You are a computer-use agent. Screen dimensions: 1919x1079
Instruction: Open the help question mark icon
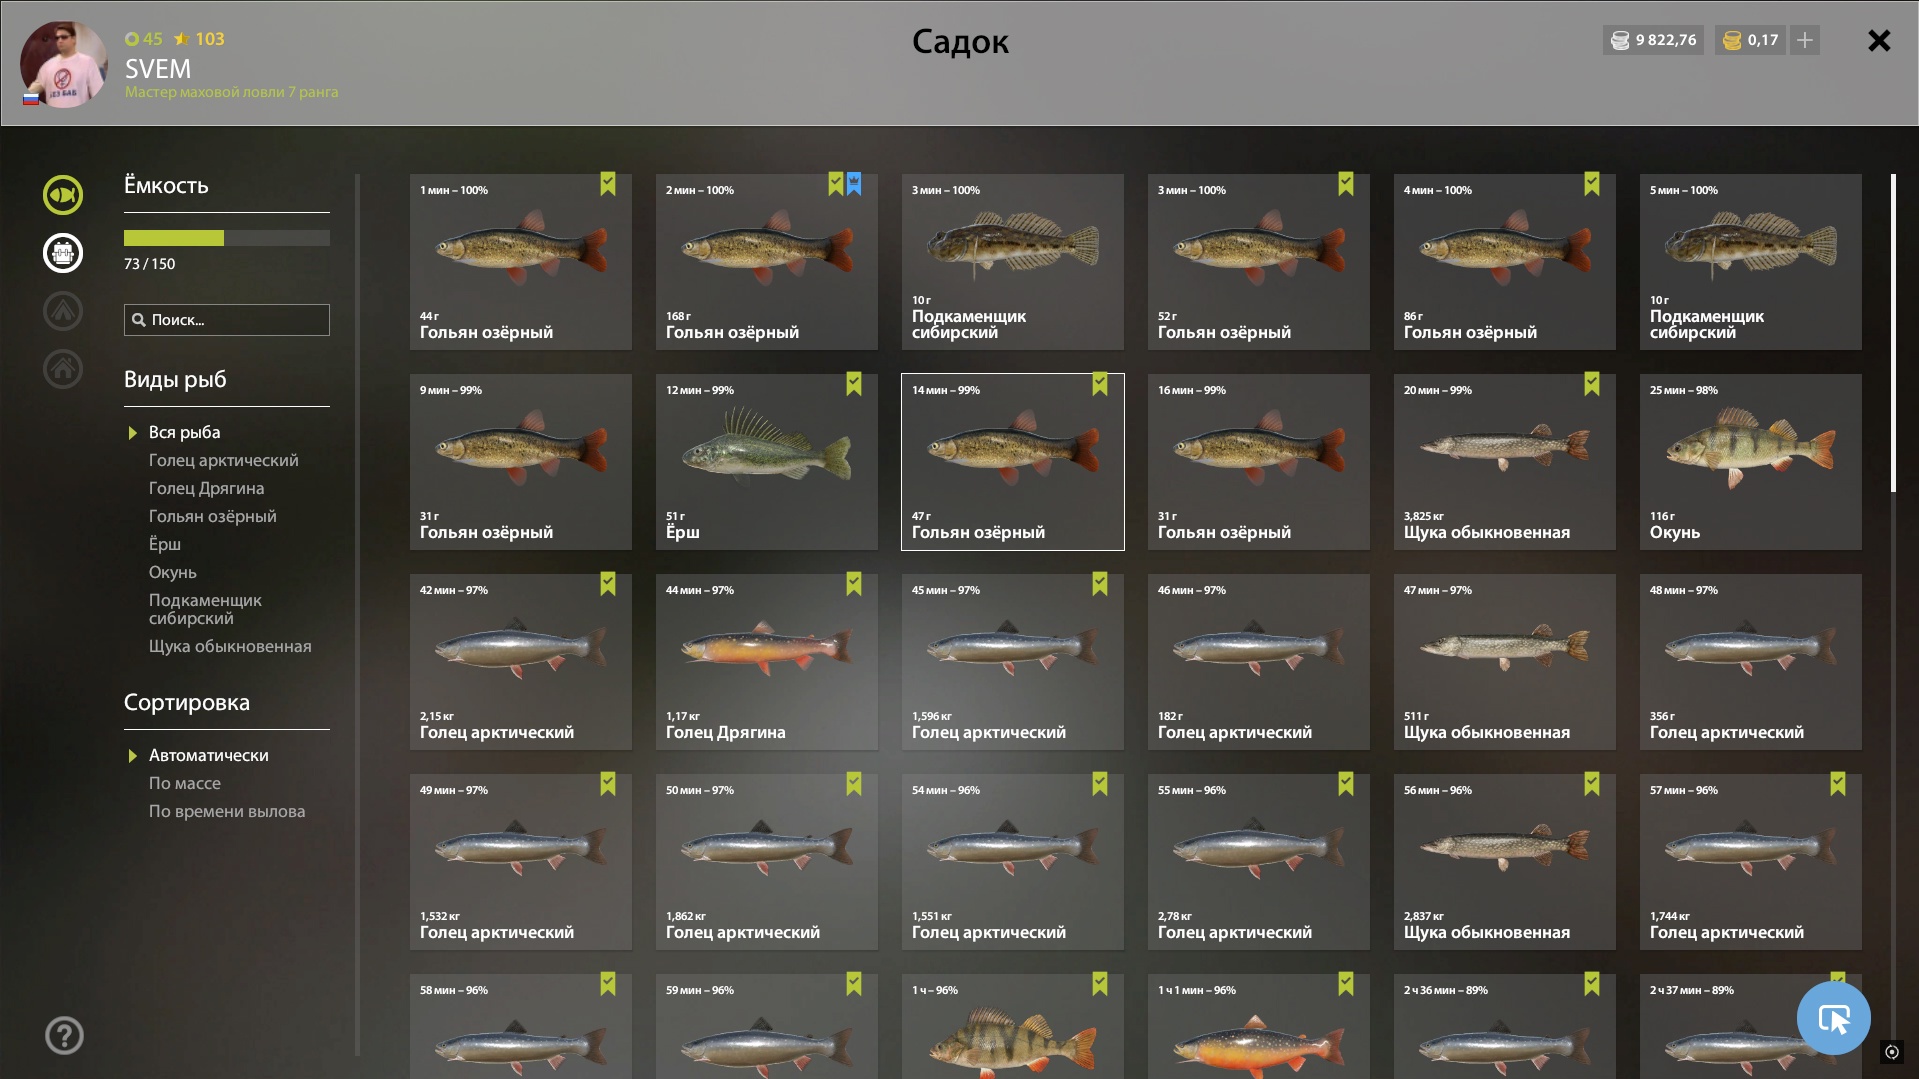tap(64, 1035)
